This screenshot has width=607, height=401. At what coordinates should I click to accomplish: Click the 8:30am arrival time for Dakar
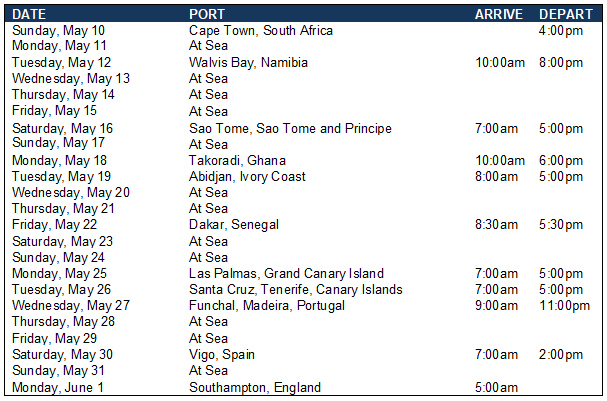[500, 224]
